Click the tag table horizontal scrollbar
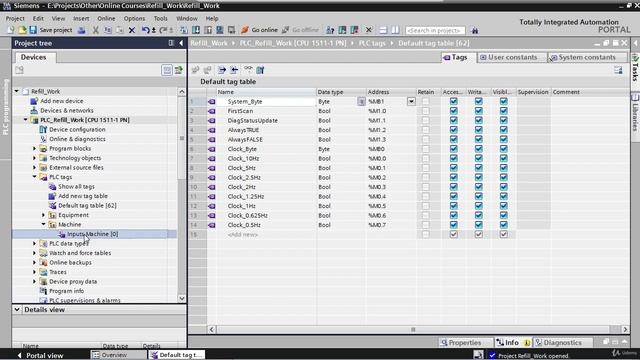Image resolution: width=640 pixels, height=360 pixels. [x=413, y=329]
